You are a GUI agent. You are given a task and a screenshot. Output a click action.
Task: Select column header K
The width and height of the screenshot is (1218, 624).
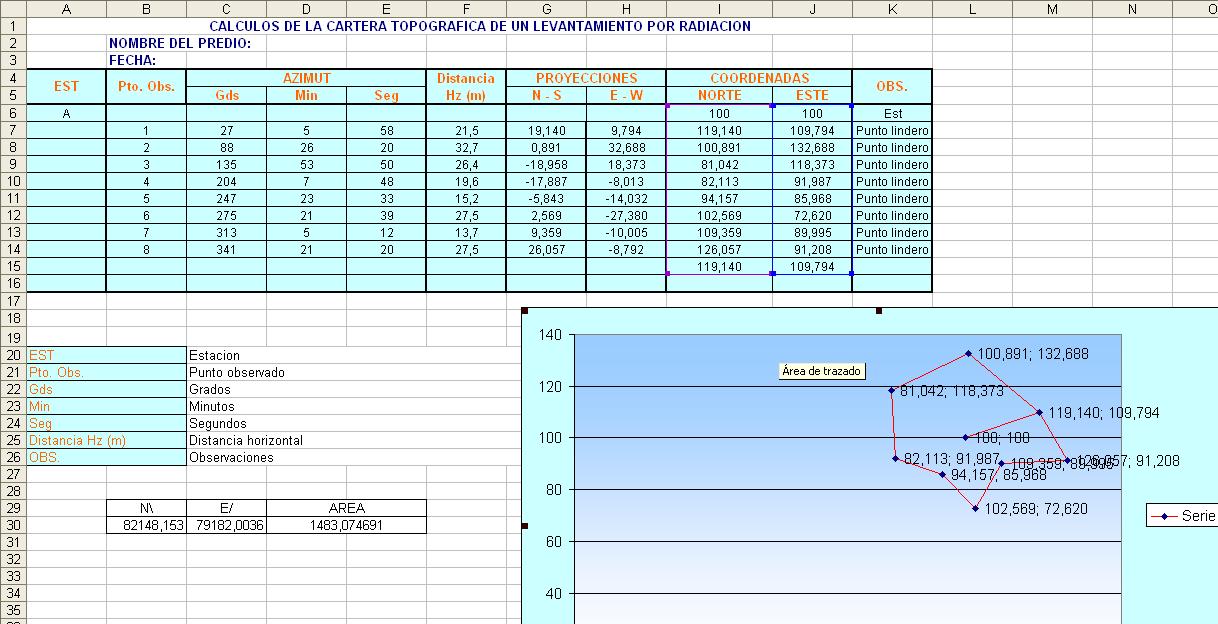(891, 9)
